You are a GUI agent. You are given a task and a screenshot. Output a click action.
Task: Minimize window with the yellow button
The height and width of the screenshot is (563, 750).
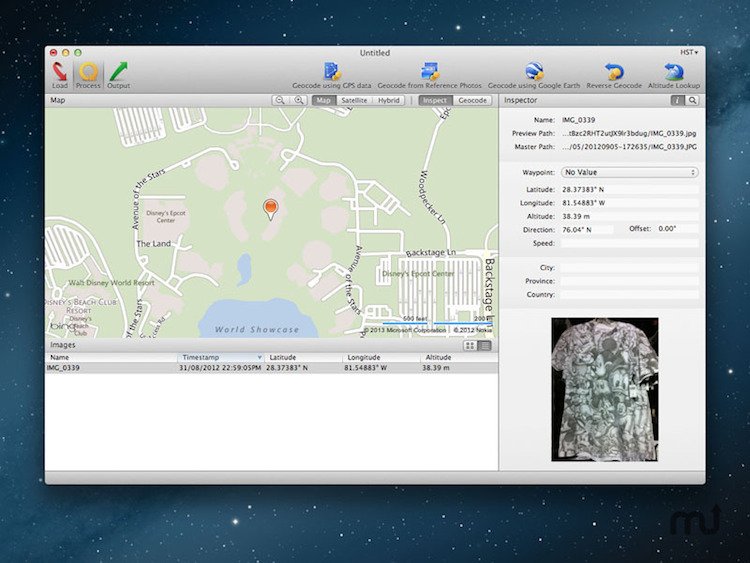[x=66, y=53]
